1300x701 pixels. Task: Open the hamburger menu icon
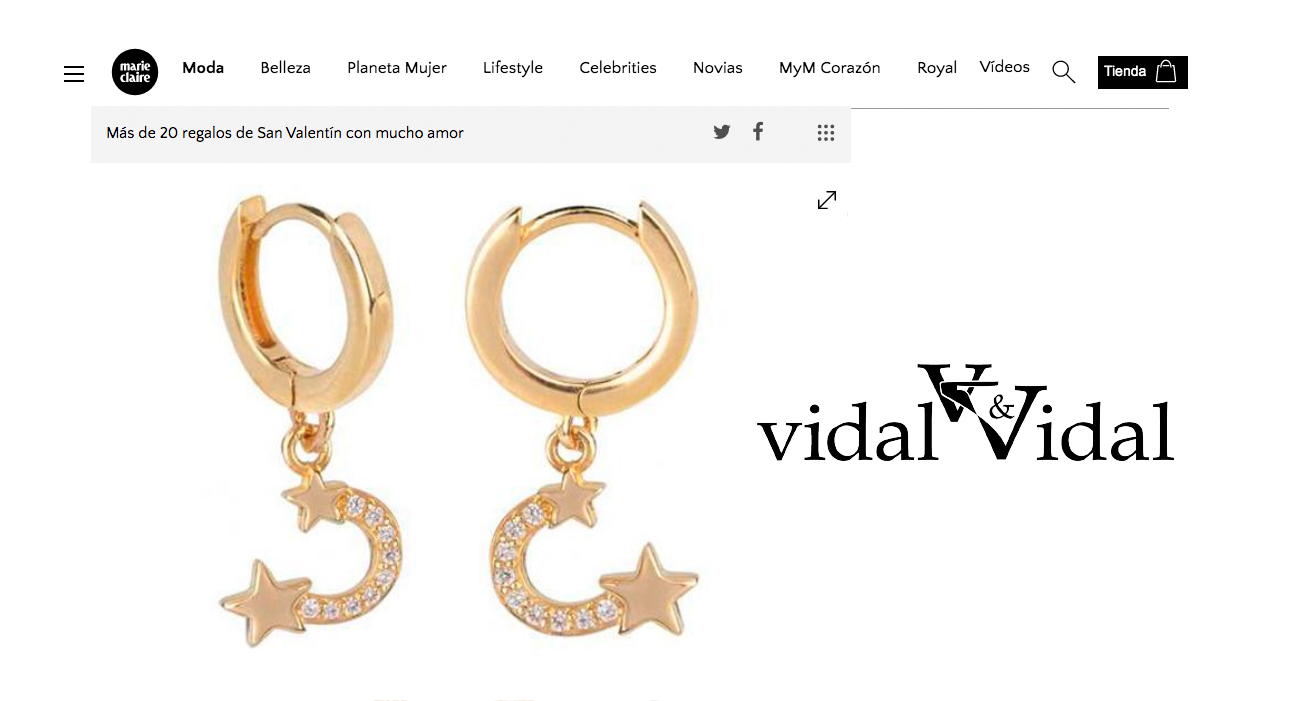tap(74, 74)
